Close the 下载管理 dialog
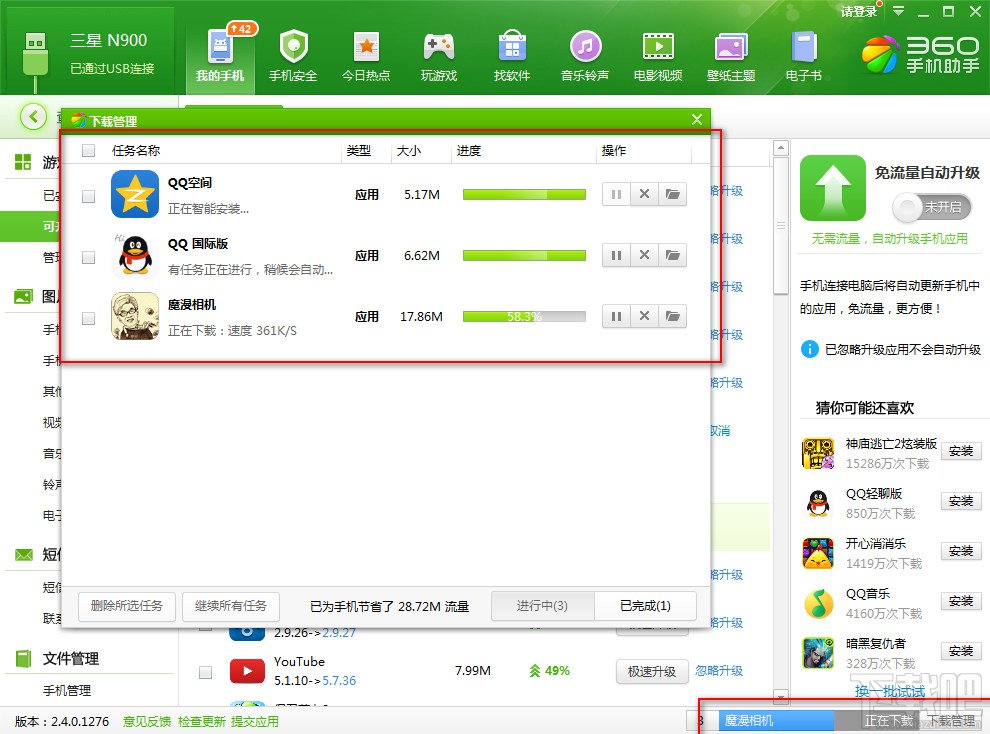Screen dimensions: 990x734 point(697,119)
